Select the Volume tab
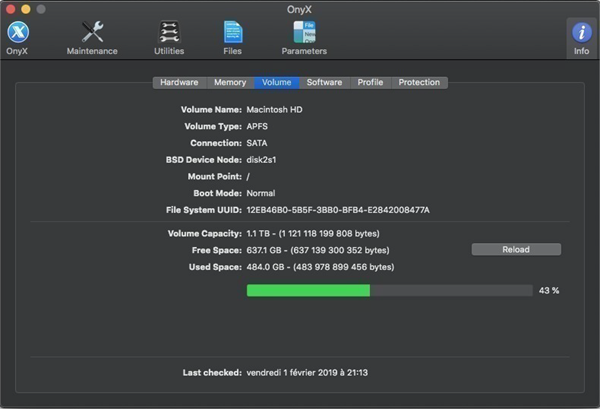The width and height of the screenshot is (600, 409). point(277,82)
